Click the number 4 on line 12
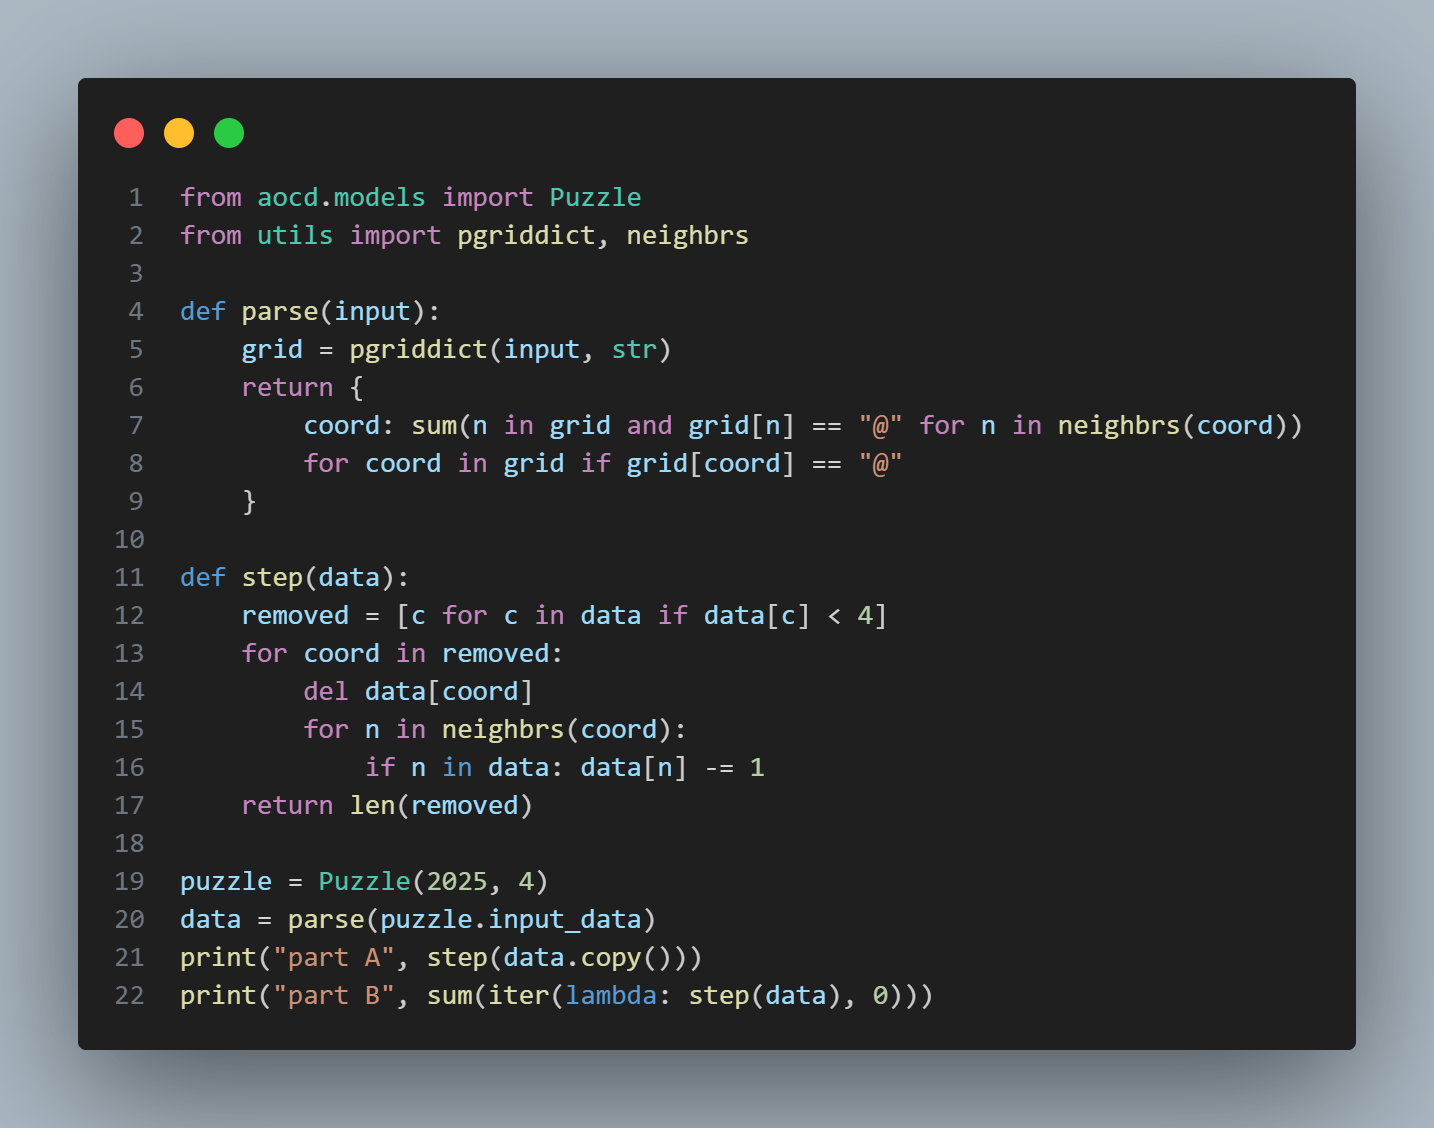Viewport: 1434px width, 1128px height. coord(865,616)
